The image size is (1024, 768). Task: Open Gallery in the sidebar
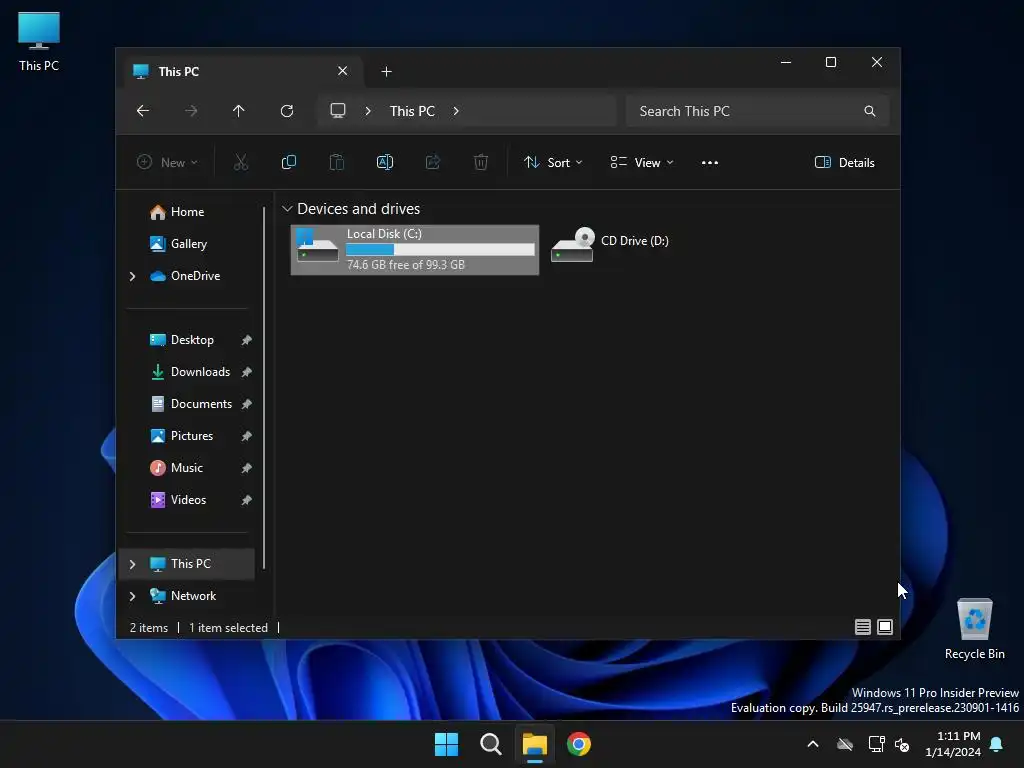(x=189, y=244)
